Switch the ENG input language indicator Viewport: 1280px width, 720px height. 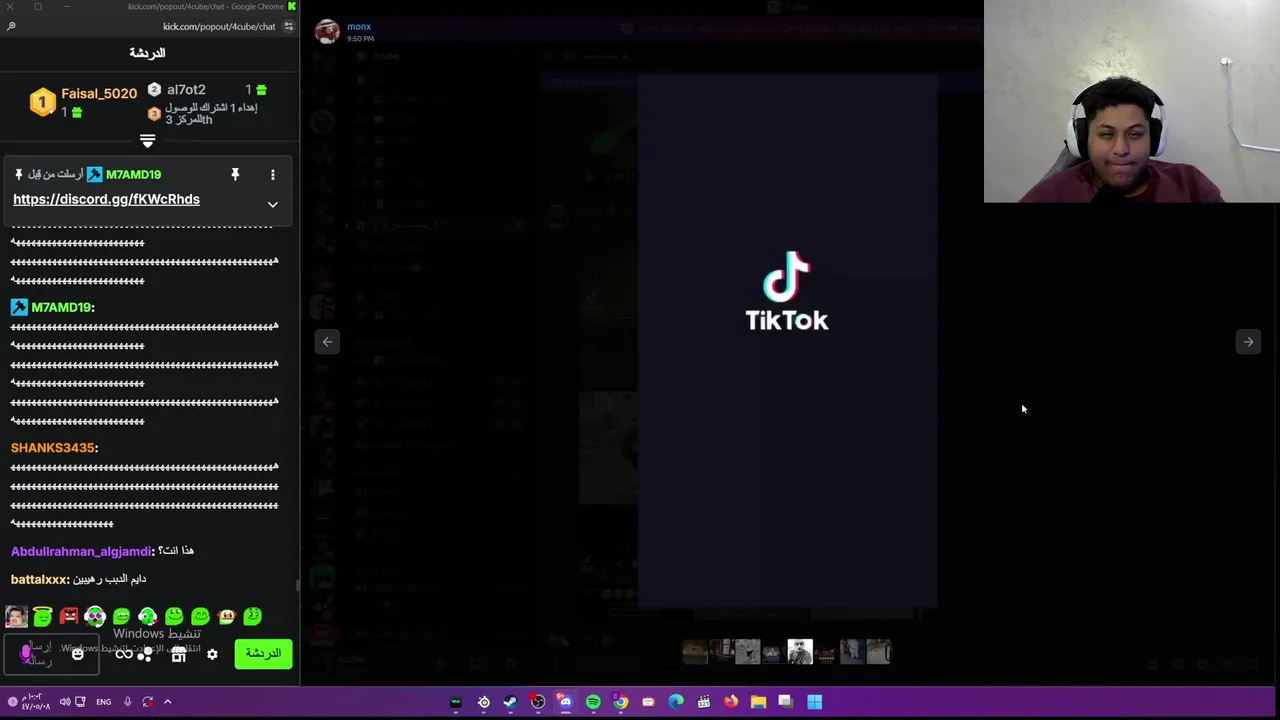pyautogui.click(x=104, y=702)
